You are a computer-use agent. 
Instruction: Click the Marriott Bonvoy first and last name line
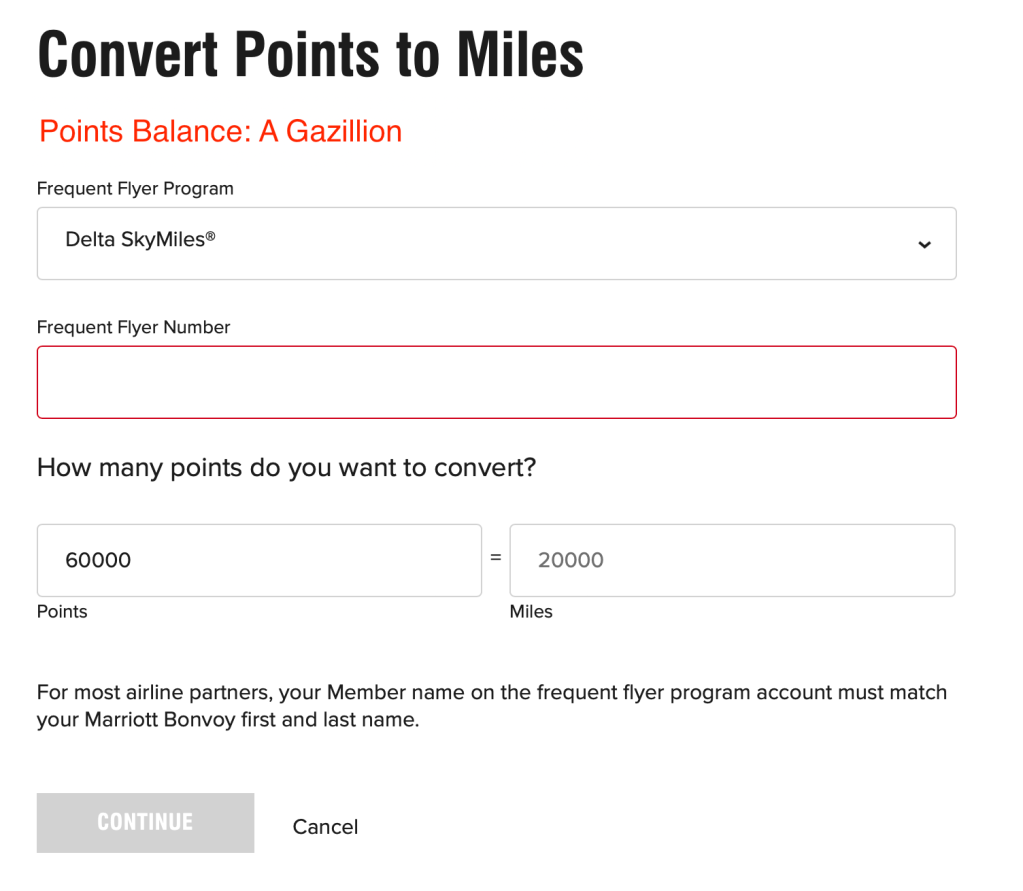pyautogui.click(x=228, y=719)
